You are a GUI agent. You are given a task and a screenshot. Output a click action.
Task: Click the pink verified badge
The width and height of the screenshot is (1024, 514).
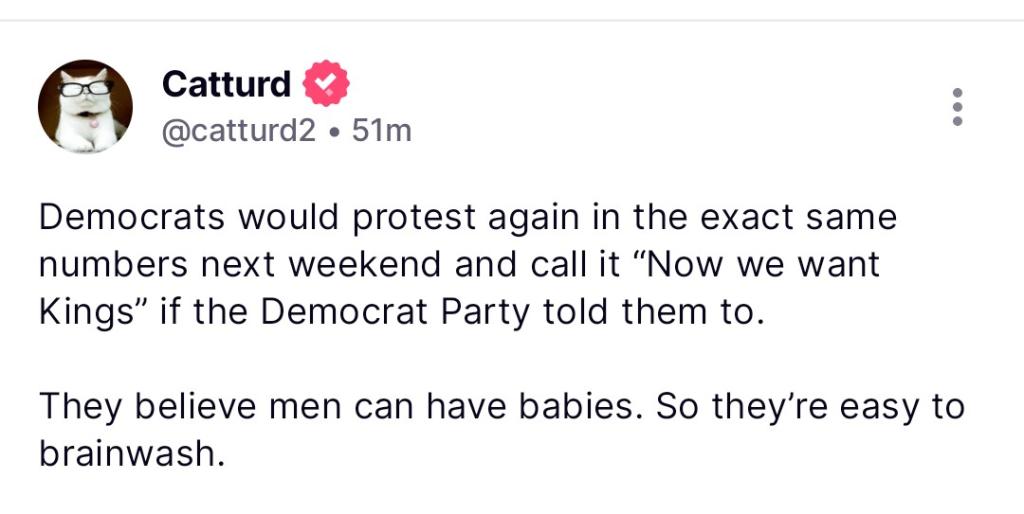point(325,84)
